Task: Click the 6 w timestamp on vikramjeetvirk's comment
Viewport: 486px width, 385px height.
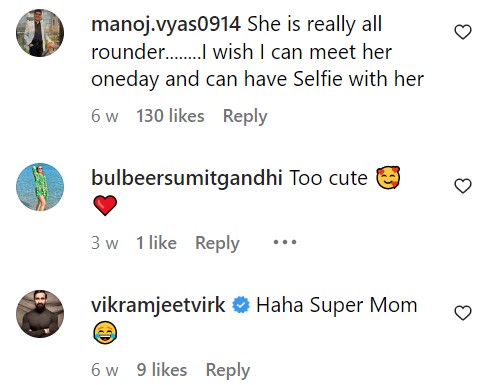Action: click(105, 370)
